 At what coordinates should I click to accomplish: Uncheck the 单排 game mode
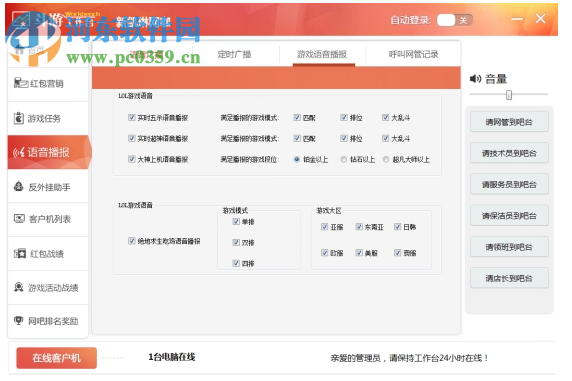pyautogui.click(x=236, y=222)
